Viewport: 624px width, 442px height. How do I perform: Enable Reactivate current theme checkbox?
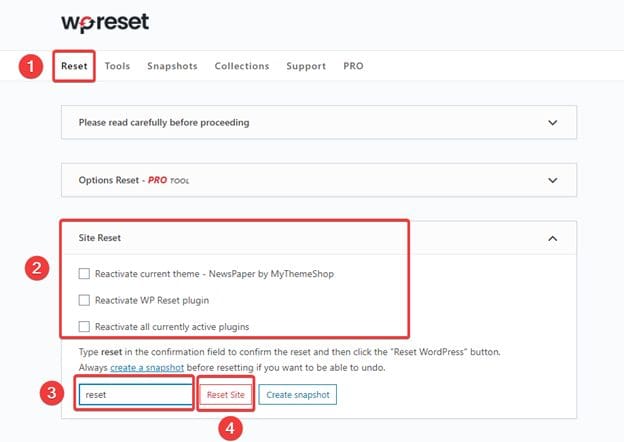[85, 274]
